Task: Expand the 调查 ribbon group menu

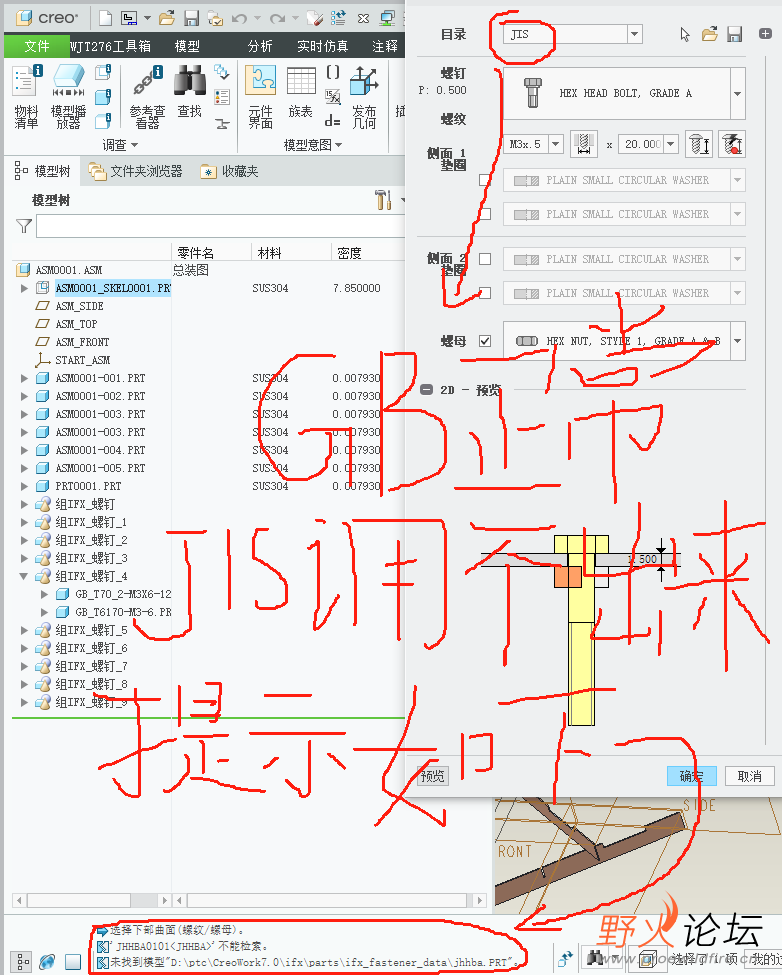Action: [120, 145]
